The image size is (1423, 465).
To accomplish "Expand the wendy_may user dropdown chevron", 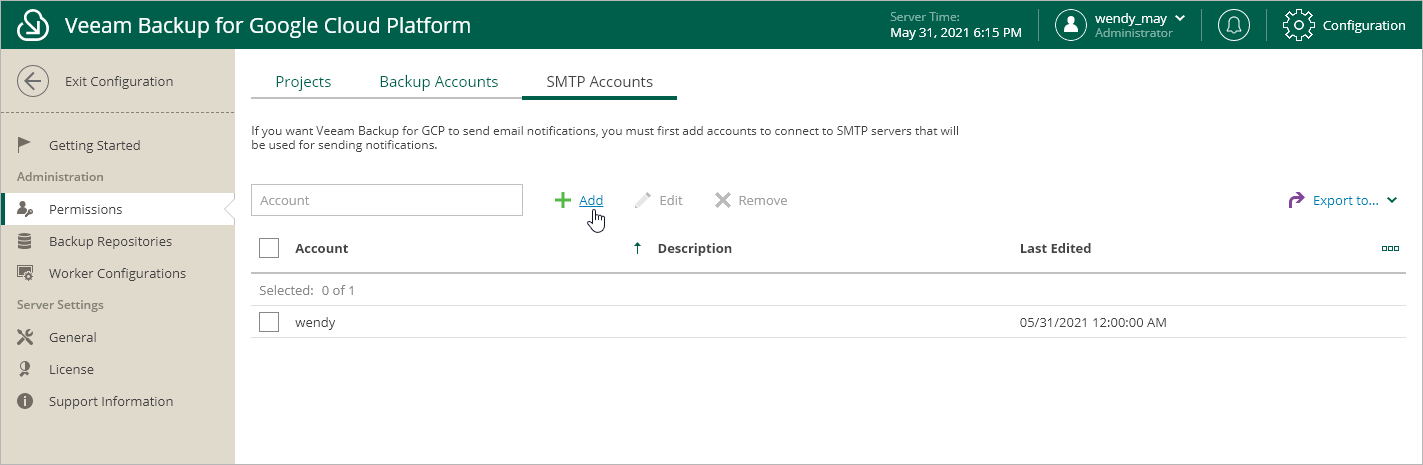I will (1179, 18).
